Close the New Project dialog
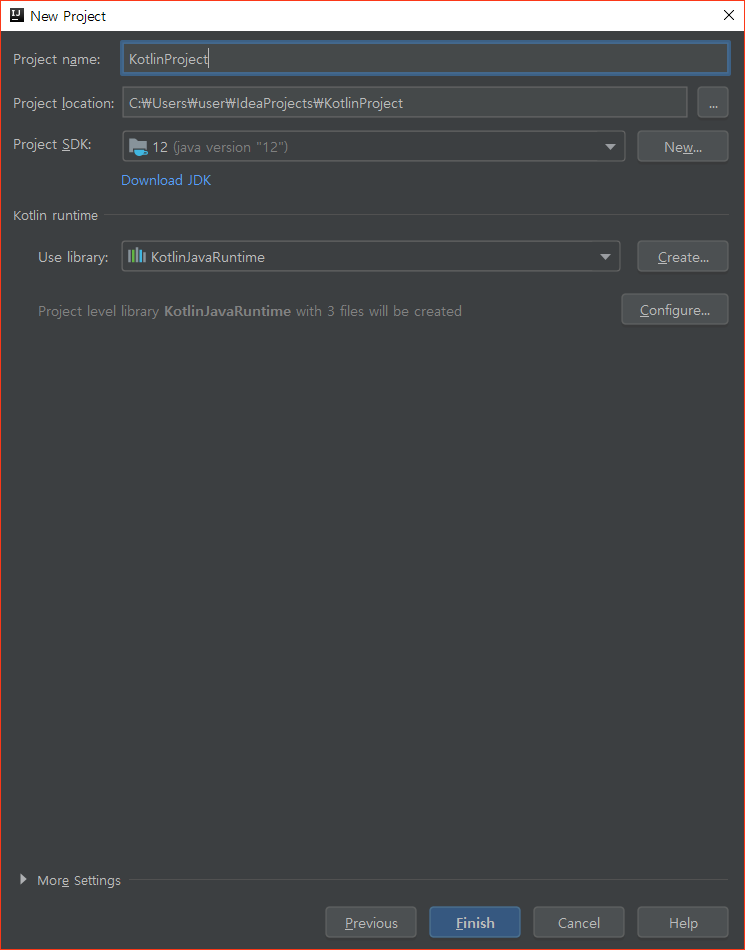This screenshot has width=745, height=950. pos(729,15)
